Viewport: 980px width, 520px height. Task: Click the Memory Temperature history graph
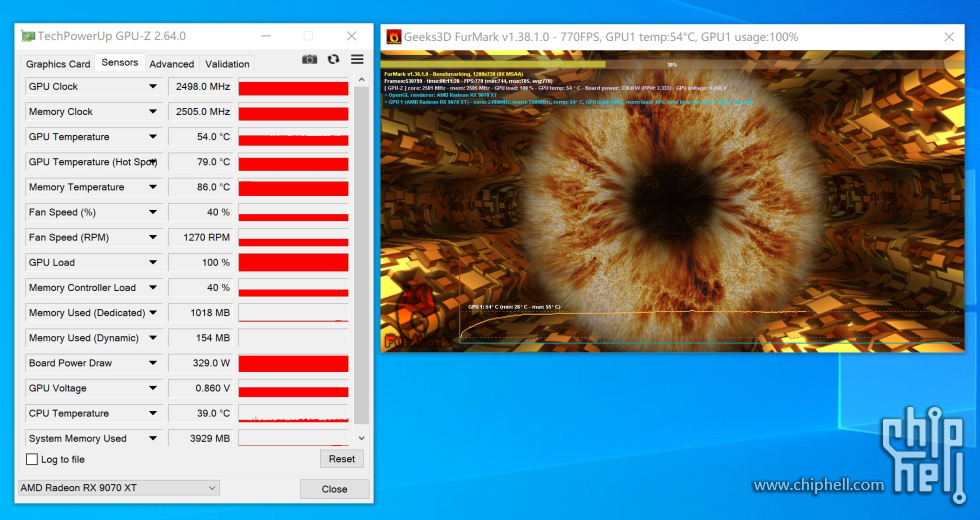pos(293,188)
